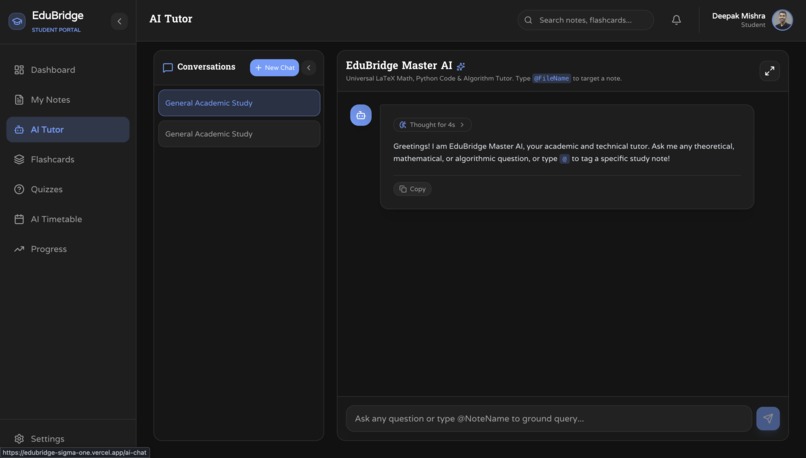Click the @FileName tag hint
The image size is (806, 458).
pos(551,79)
